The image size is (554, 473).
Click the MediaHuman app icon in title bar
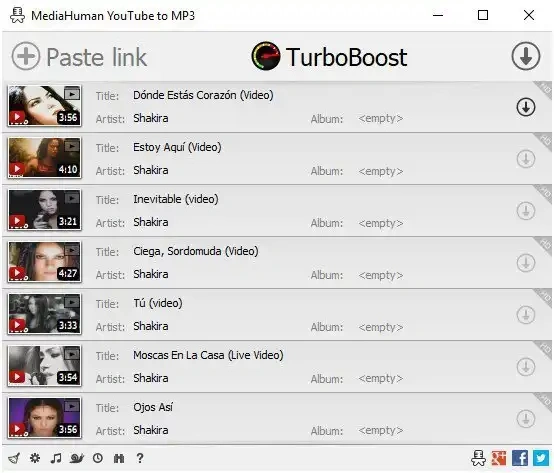[17, 16]
